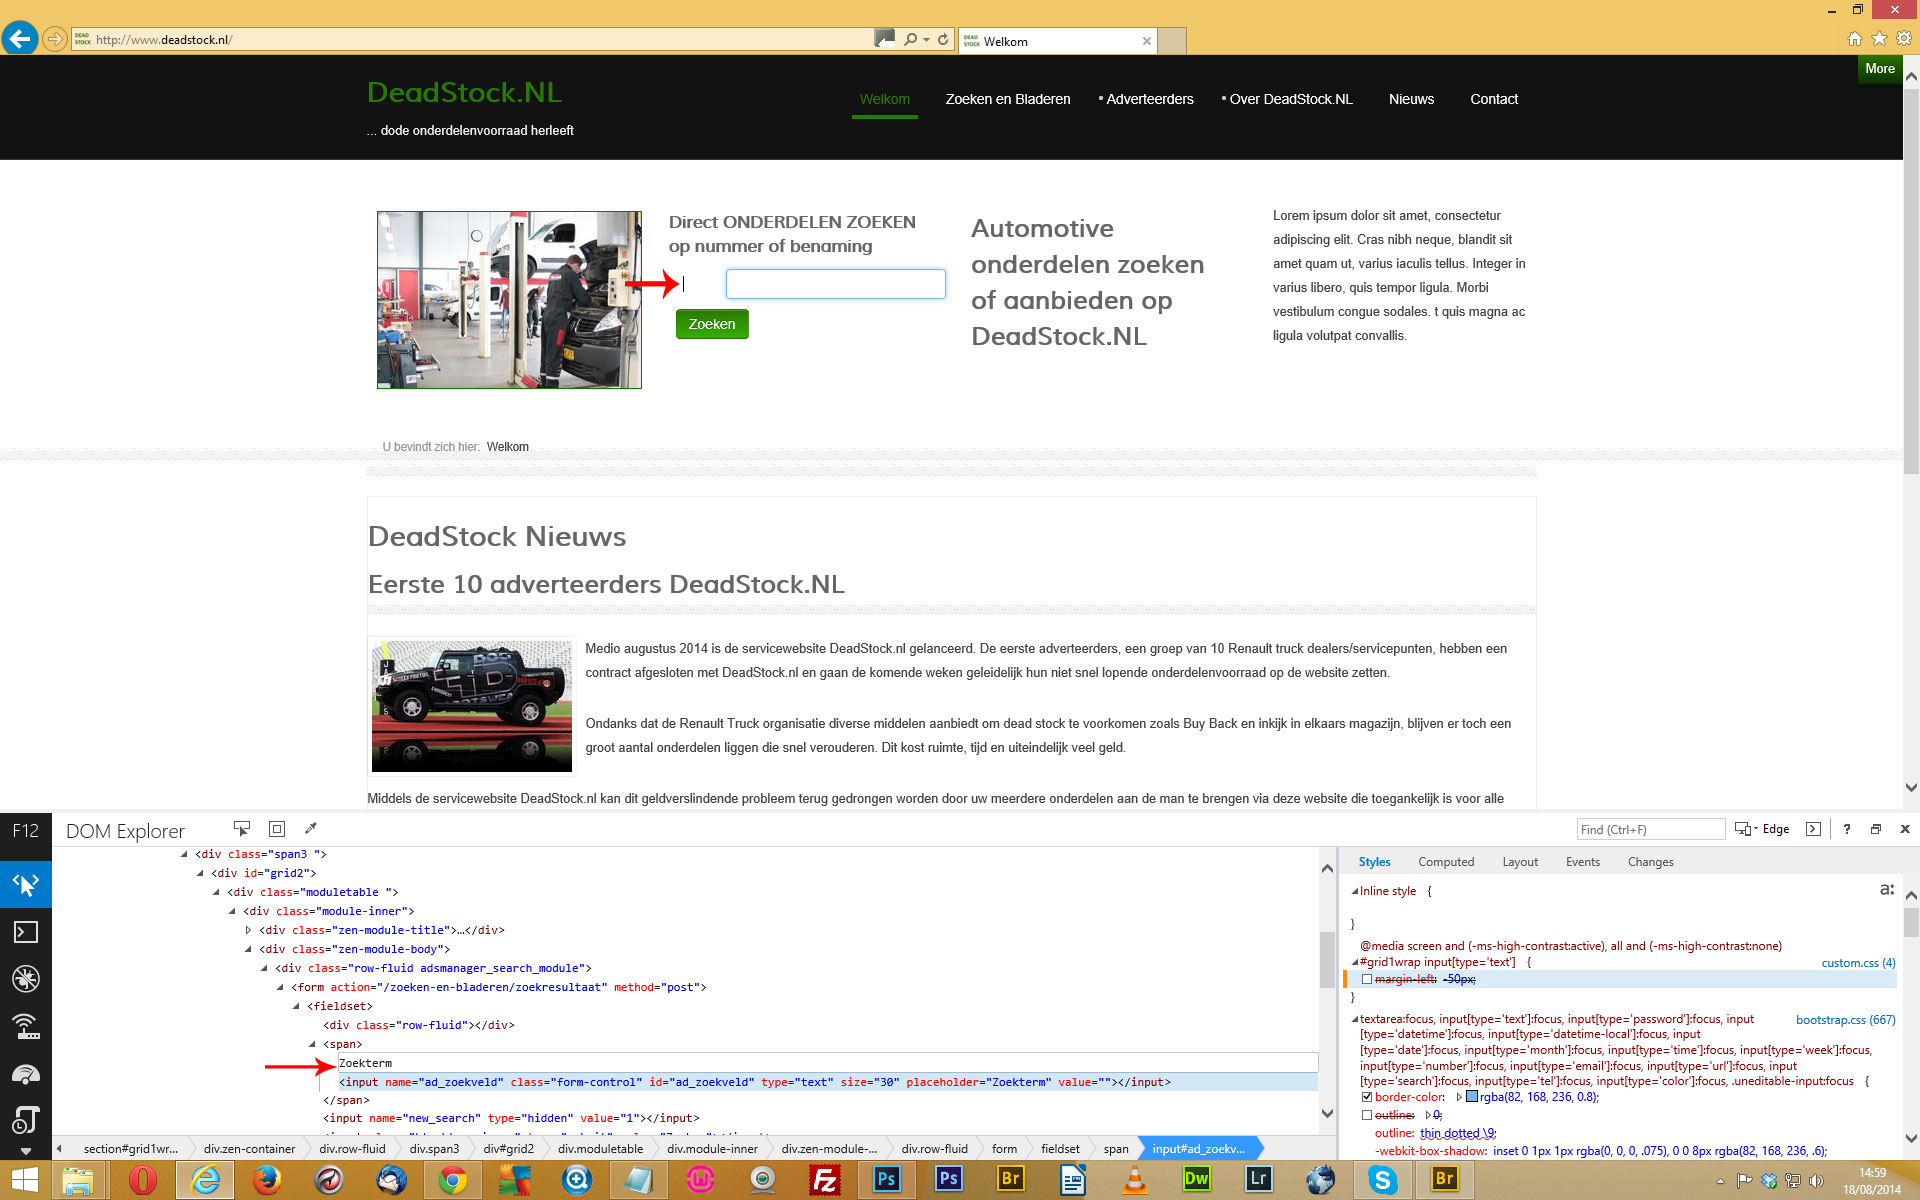Collapse the Inline style rule
This screenshot has width=1920, height=1200.
click(x=1355, y=892)
